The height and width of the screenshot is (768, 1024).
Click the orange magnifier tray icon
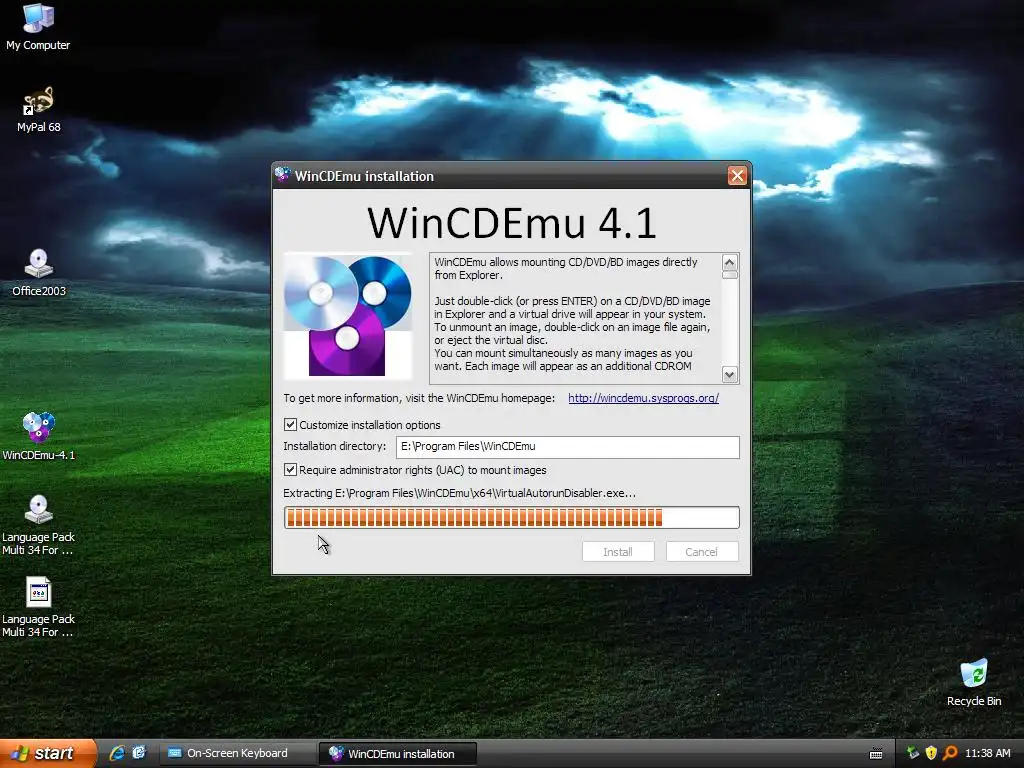tap(950, 753)
